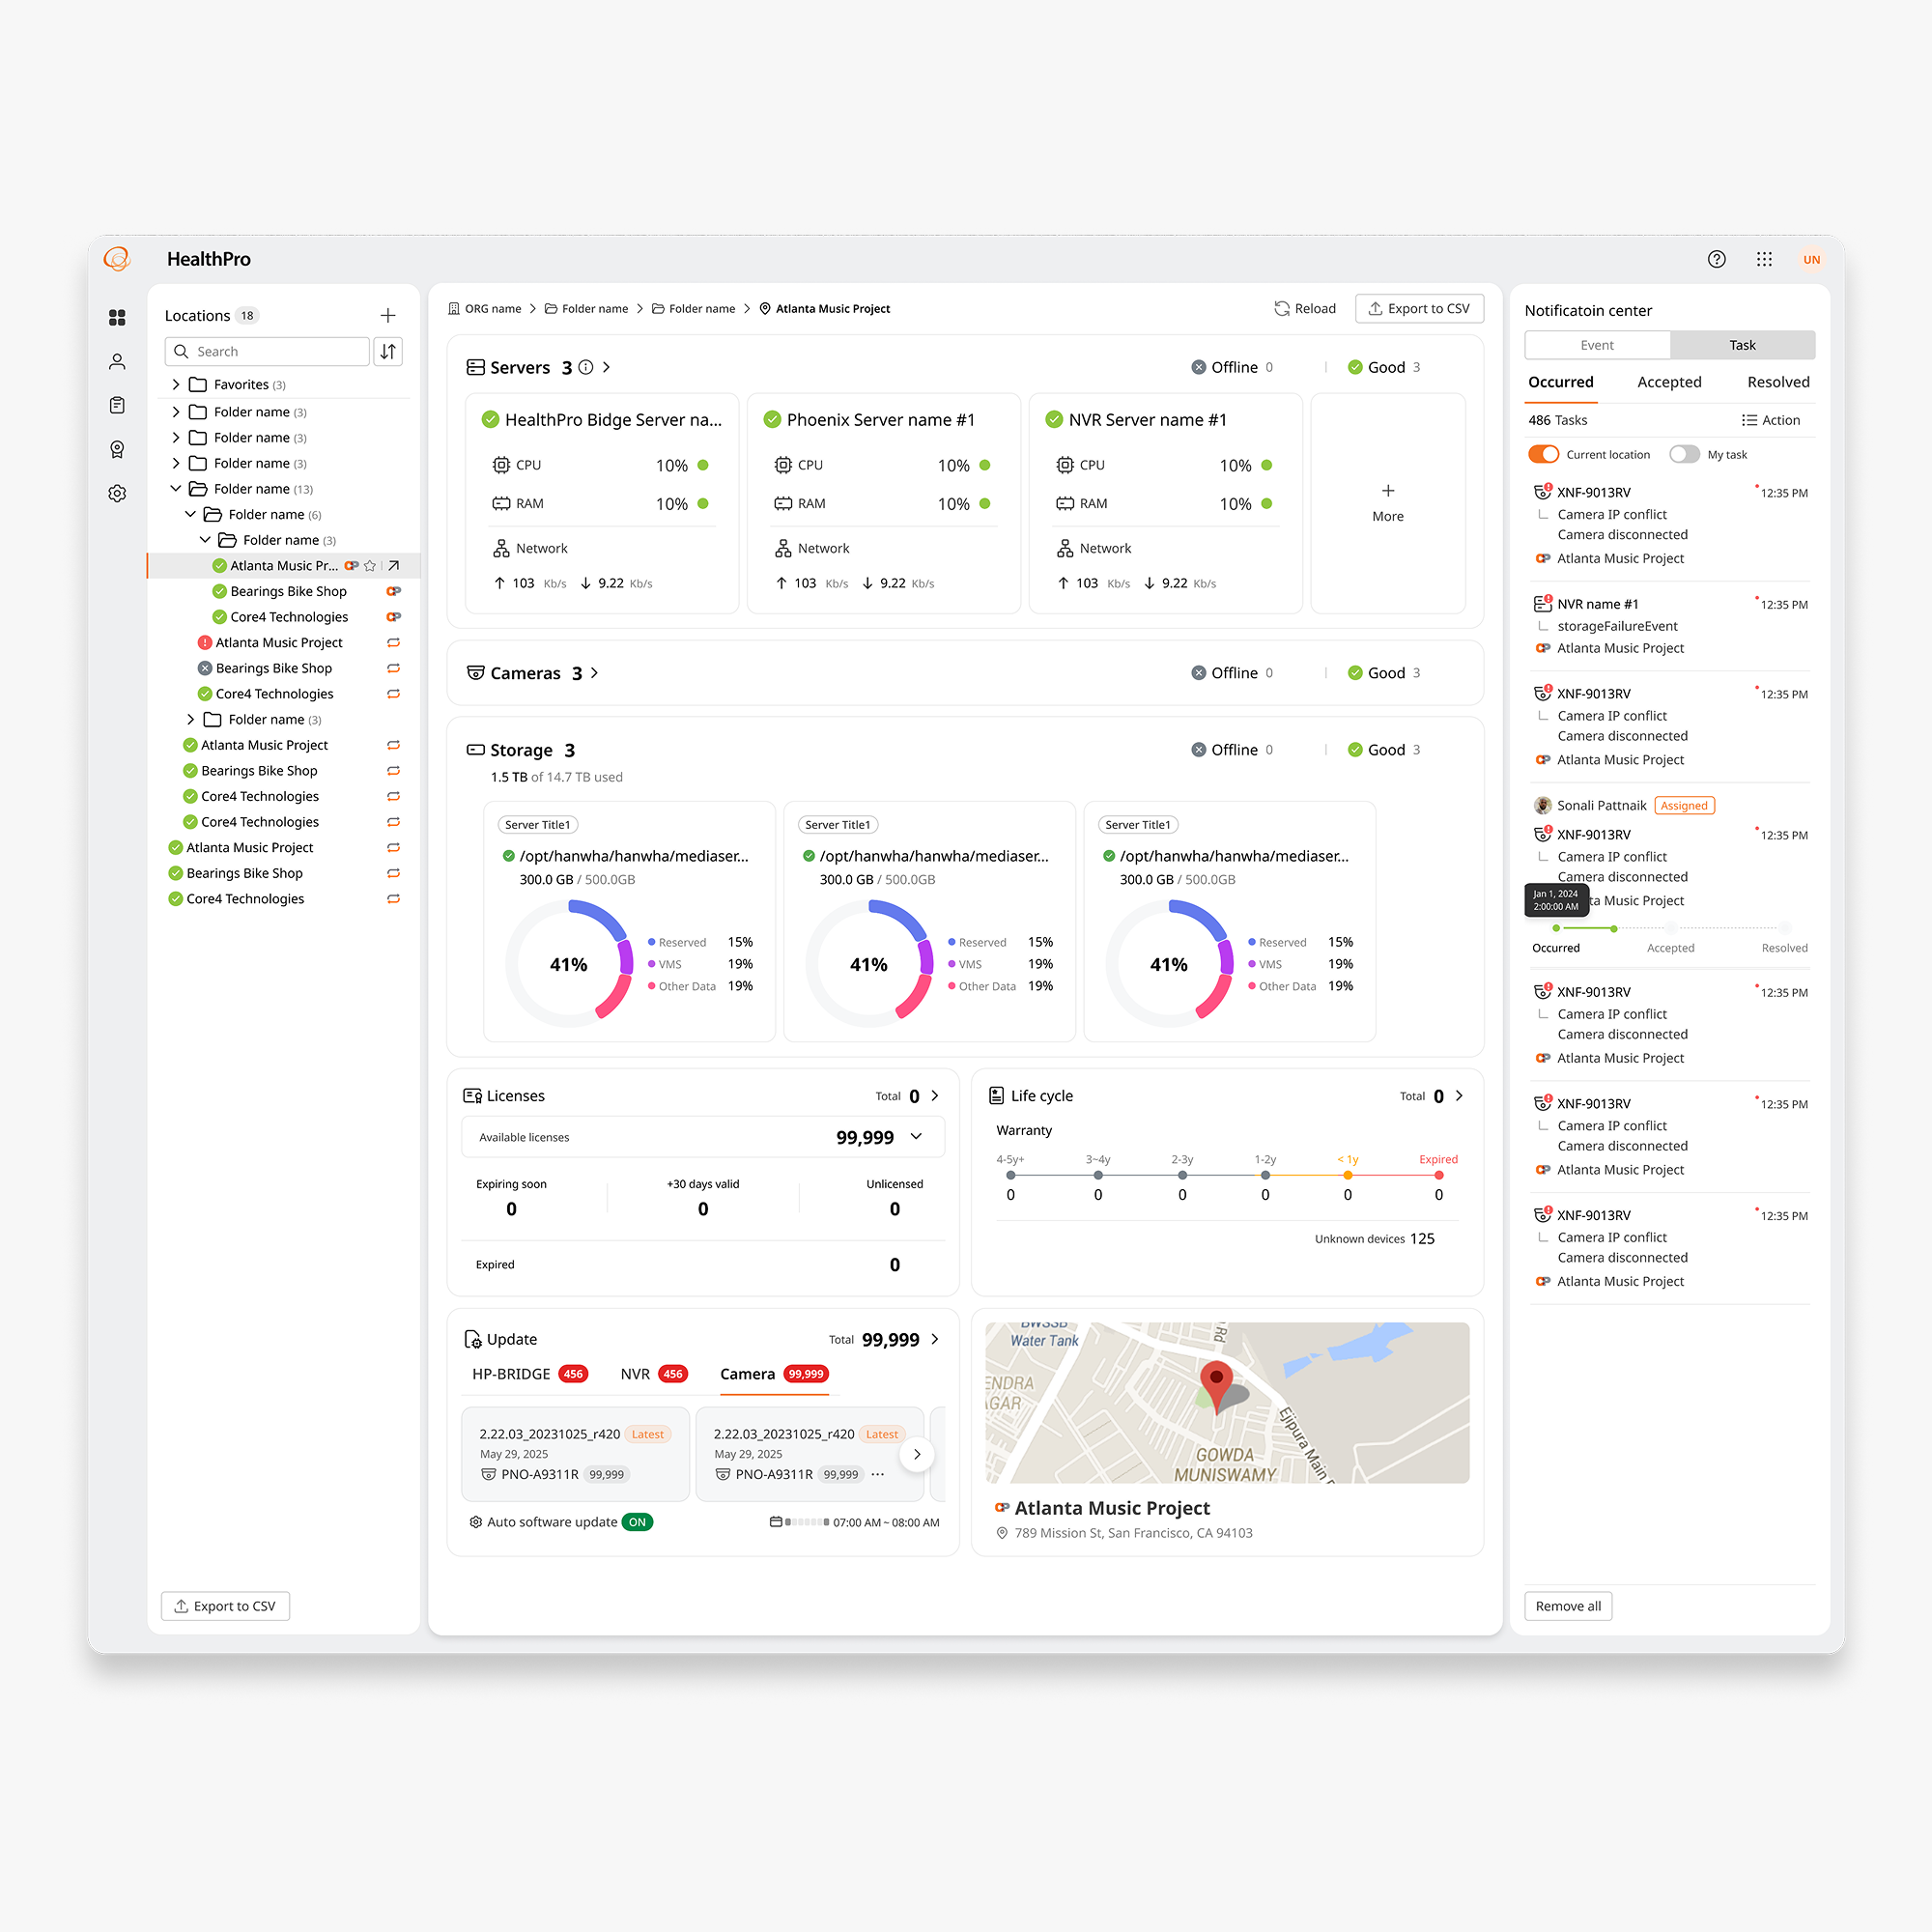
Task: Click the Reload button
Action: pos(1305,308)
